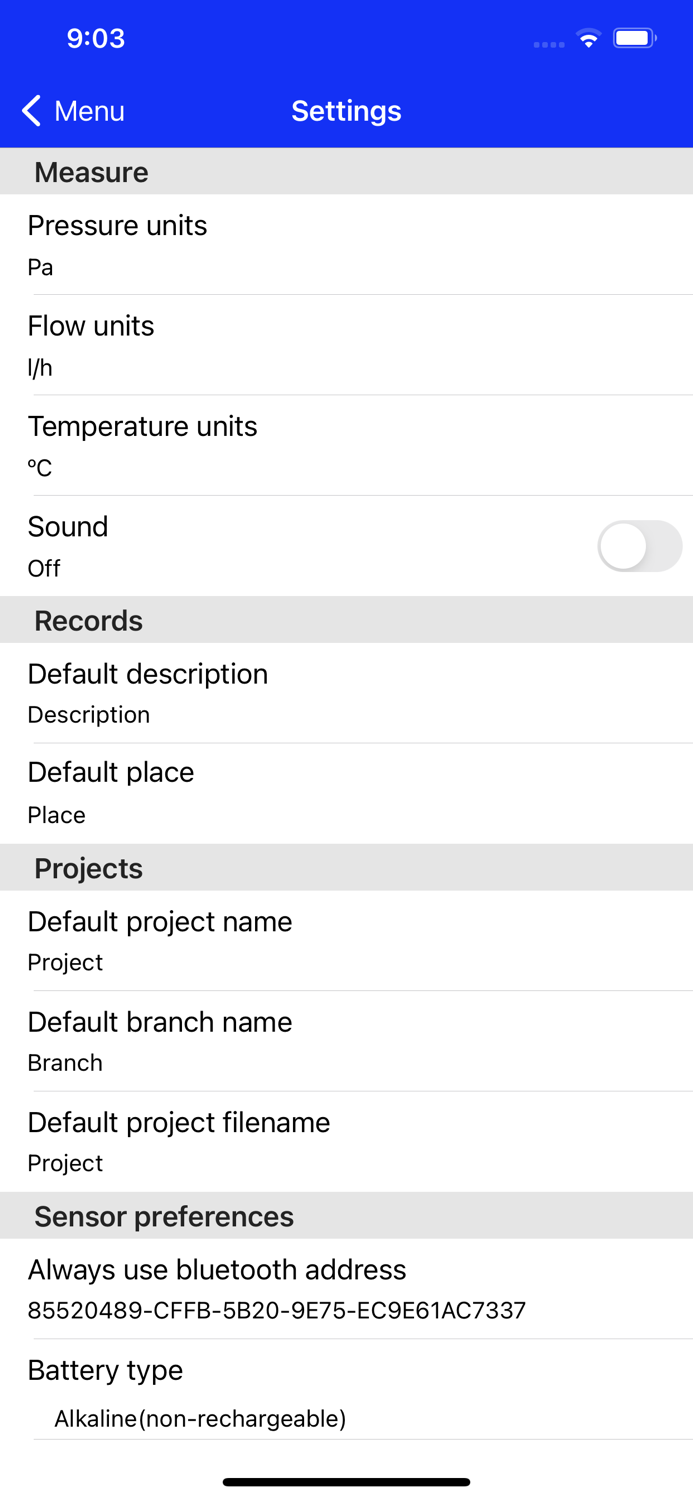Modify the Default project filename

tap(346, 1141)
